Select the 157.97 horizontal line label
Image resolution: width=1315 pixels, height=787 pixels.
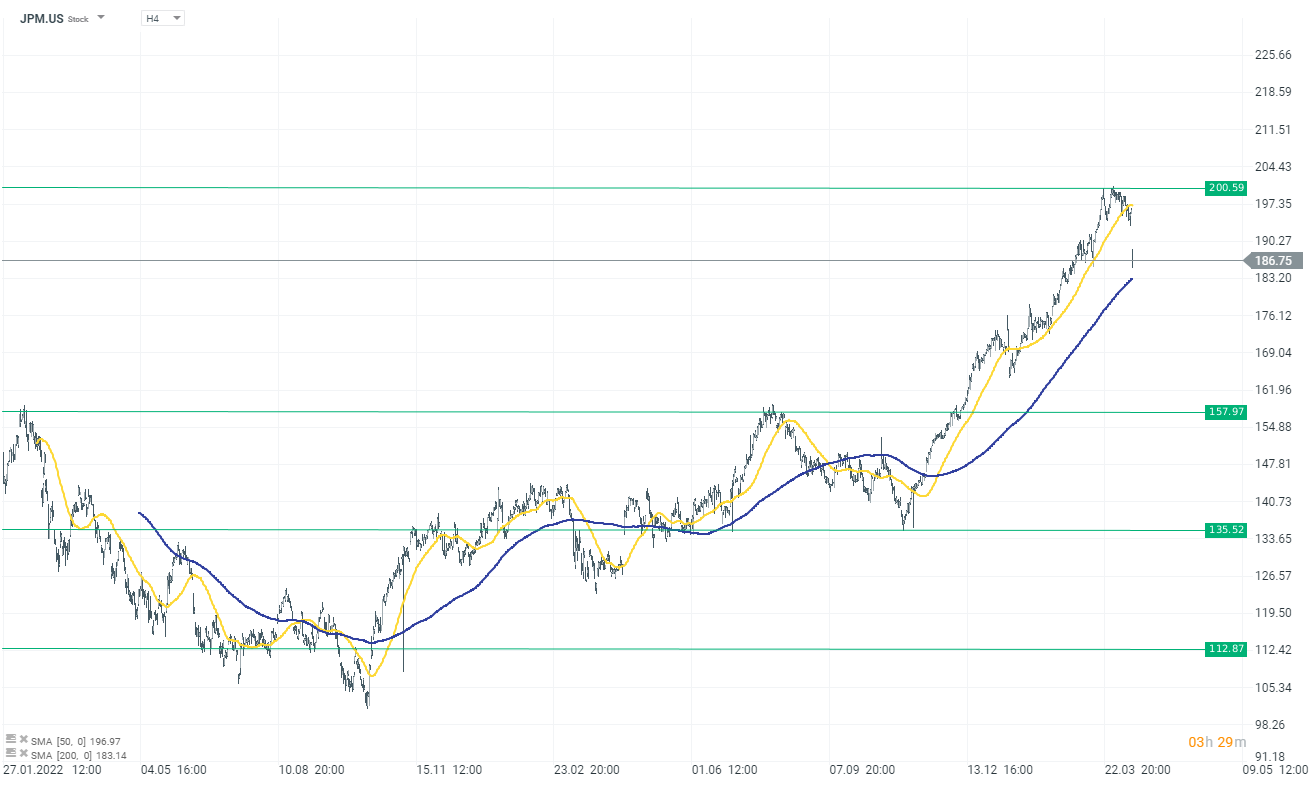click(x=1226, y=412)
